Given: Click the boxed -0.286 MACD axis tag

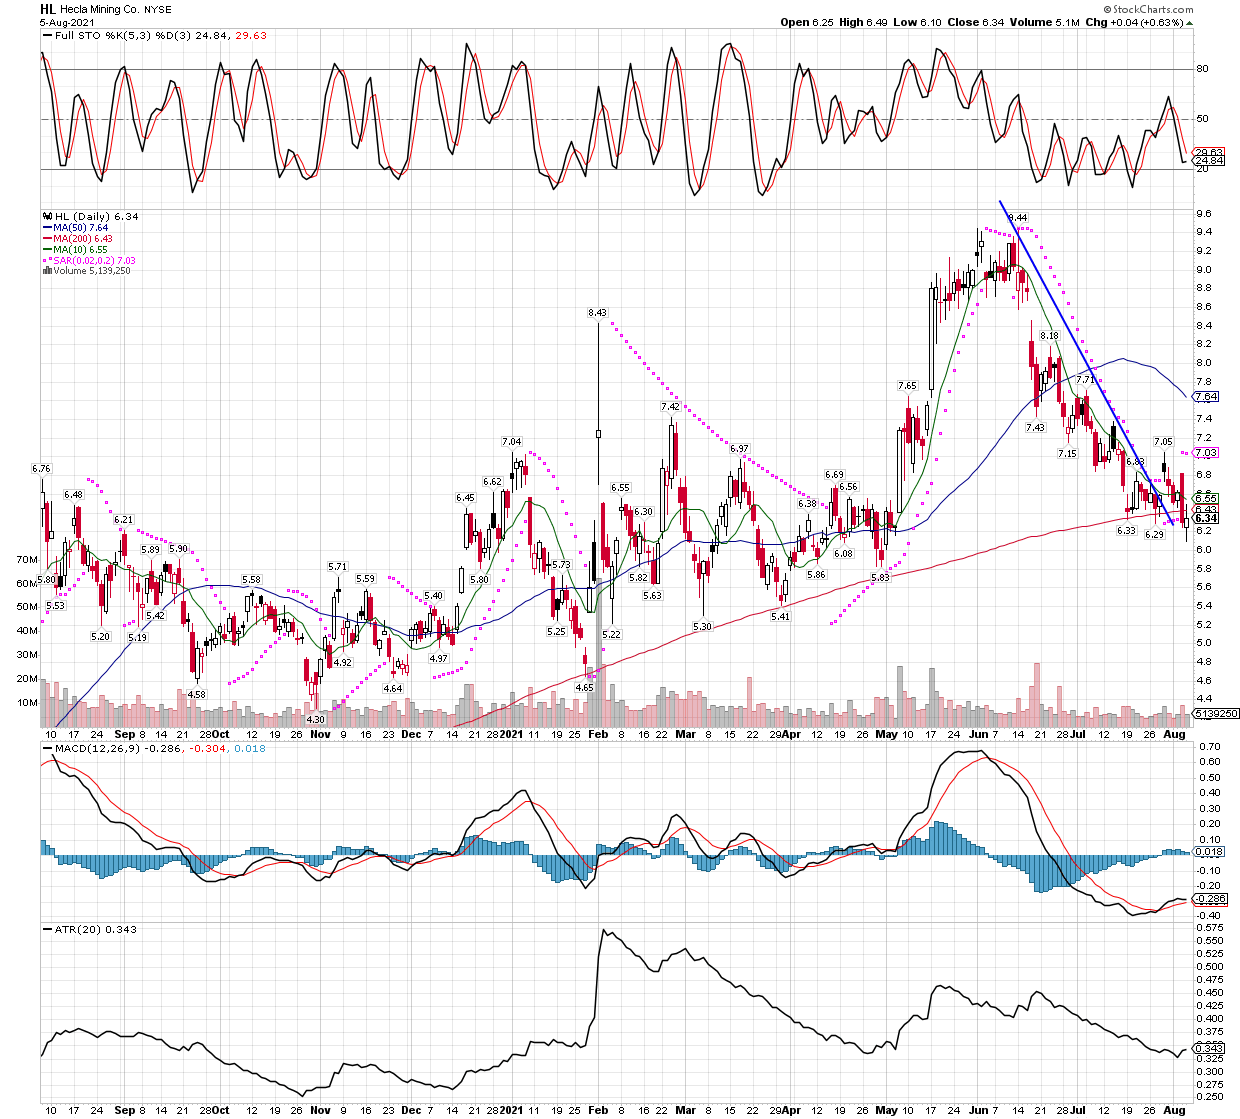Looking at the screenshot, I should pos(1210,899).
